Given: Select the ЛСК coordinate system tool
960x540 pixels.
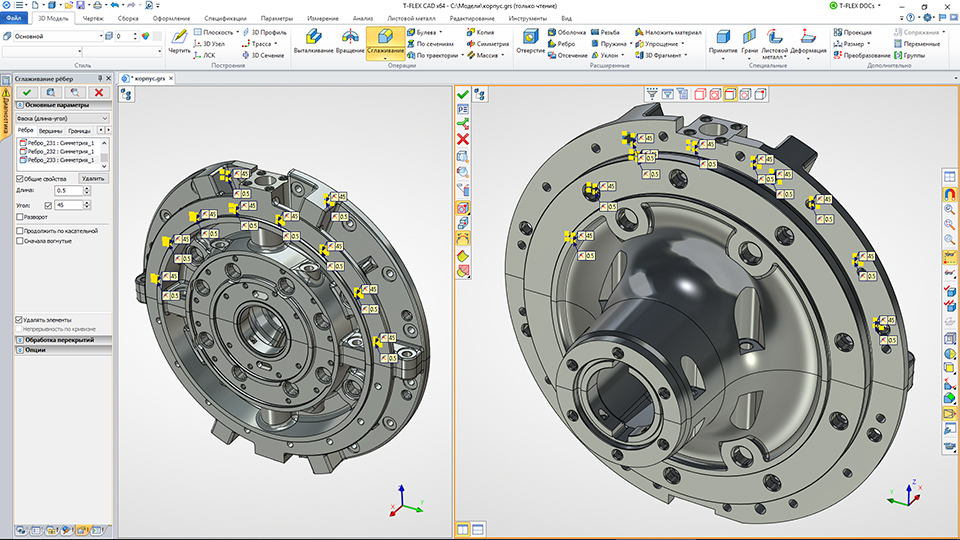Looking at the screenshot, I should click(204, 55).
